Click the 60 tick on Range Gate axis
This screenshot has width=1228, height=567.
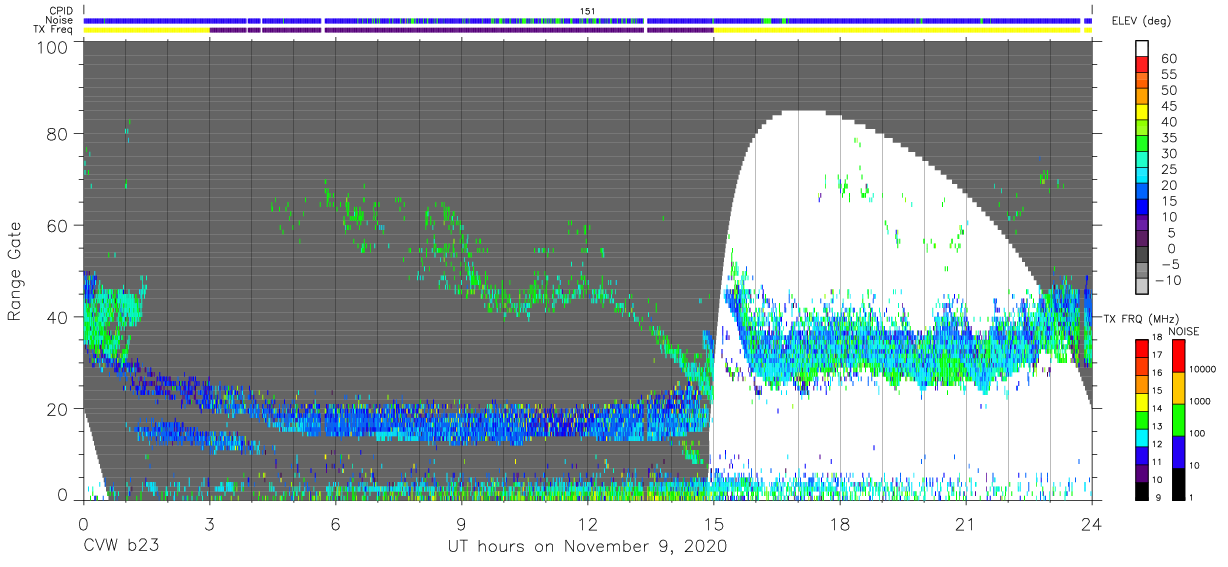coord(58,226)
